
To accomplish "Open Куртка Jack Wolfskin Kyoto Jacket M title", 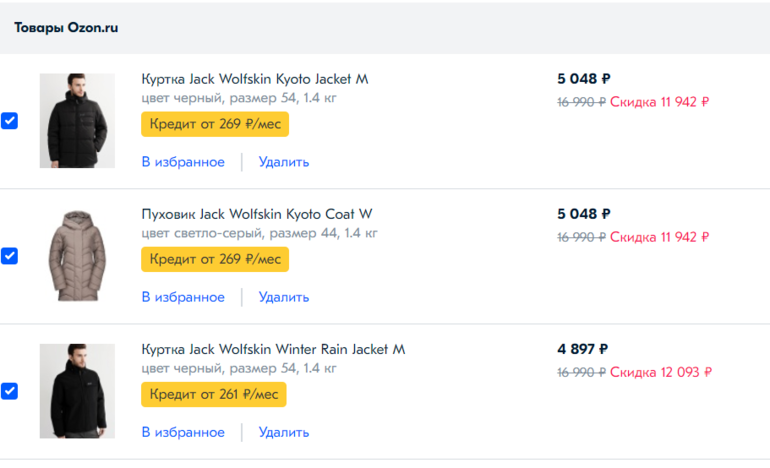I will click(255, 79).
